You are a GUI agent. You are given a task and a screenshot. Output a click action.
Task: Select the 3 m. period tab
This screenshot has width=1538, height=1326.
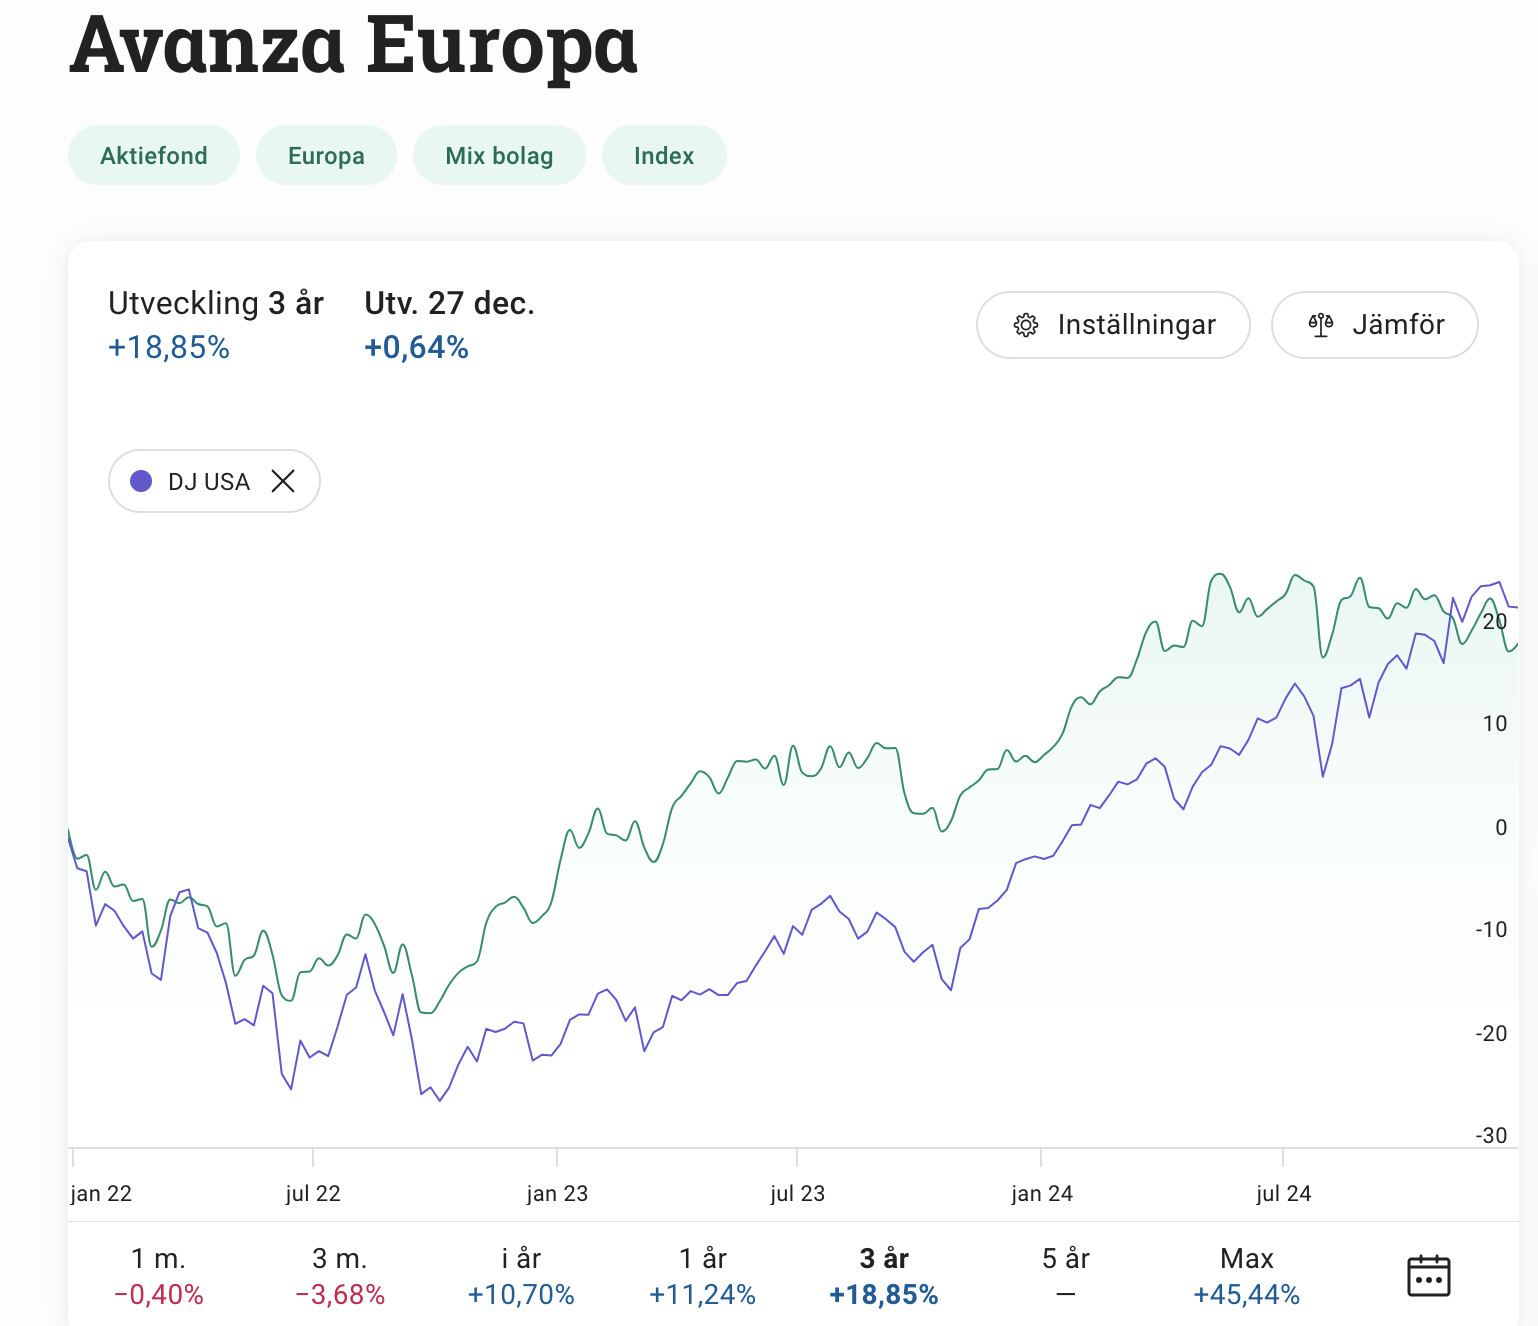(x=340, y=1276)
